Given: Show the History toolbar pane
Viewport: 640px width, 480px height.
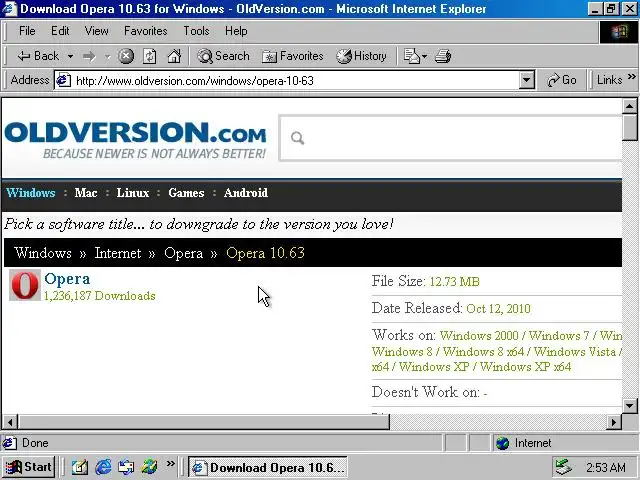Looking at the screenshot, I should pyautogui.click(x=361, y=56).
